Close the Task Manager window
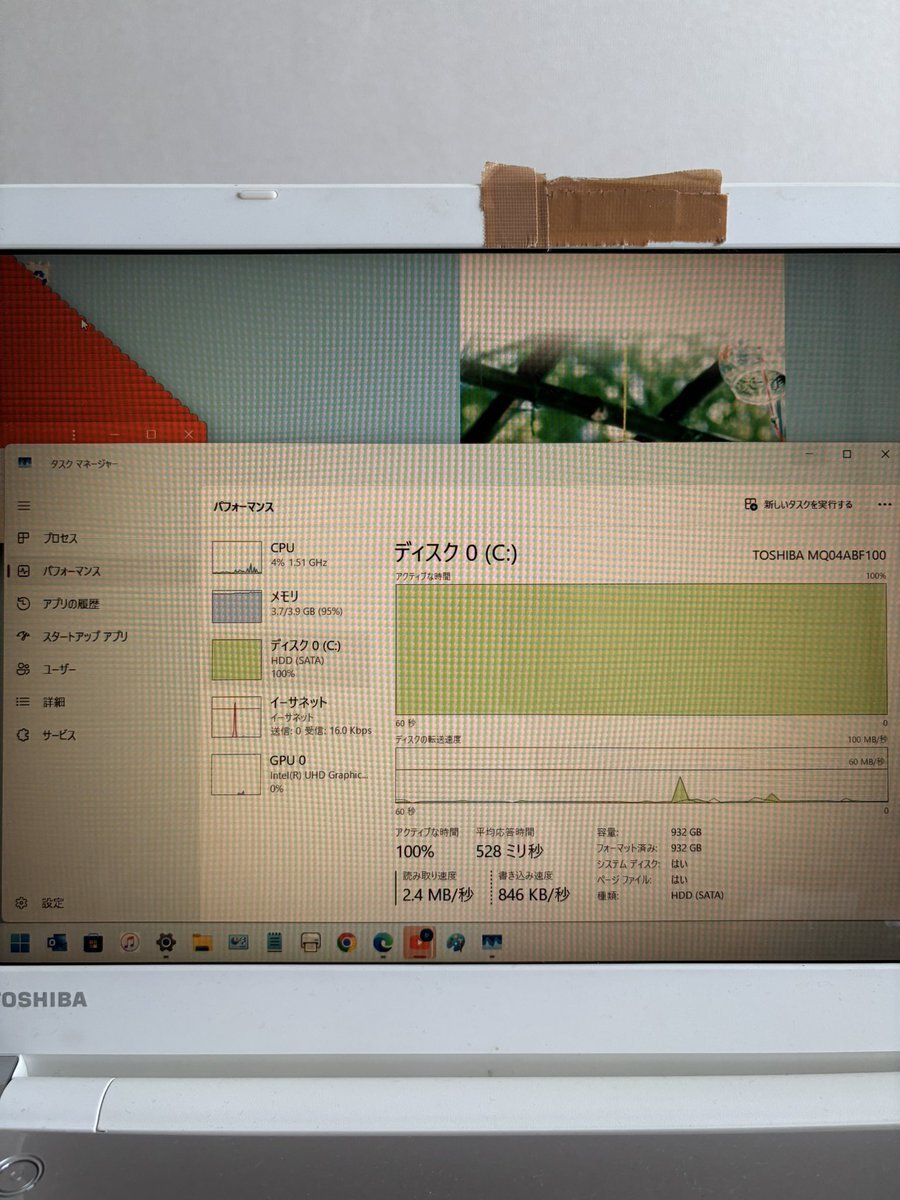Image resolution: width=900 pixels, height=1200 pixels. click(884, 455)
